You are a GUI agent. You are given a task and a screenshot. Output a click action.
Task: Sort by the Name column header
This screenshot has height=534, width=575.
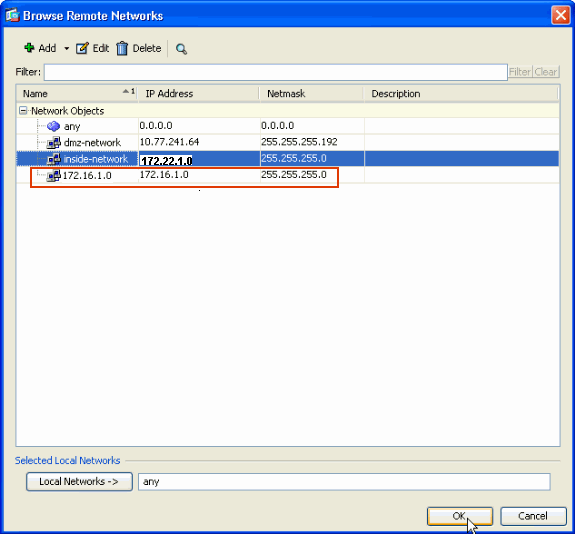click(x=77, y=94)
